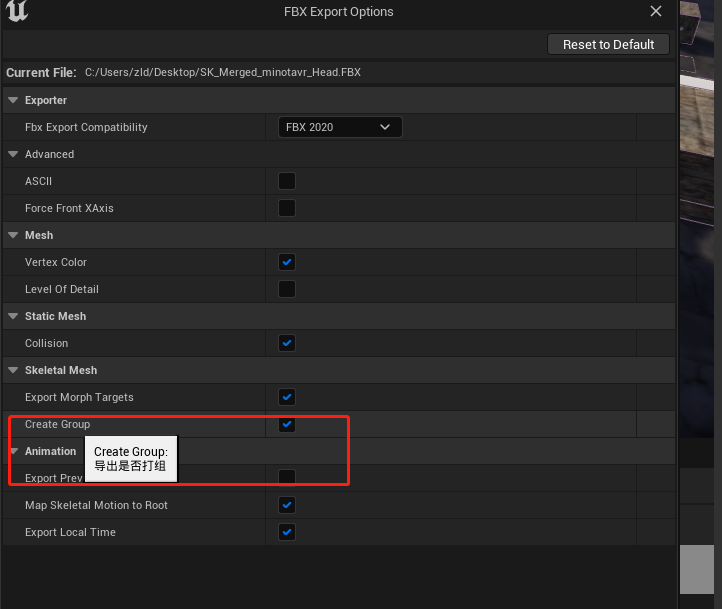The width and height of the screenshot is (722, 609).
Task: Click the Fbx Export Compatibility label
Action: [x=86, y=127]
